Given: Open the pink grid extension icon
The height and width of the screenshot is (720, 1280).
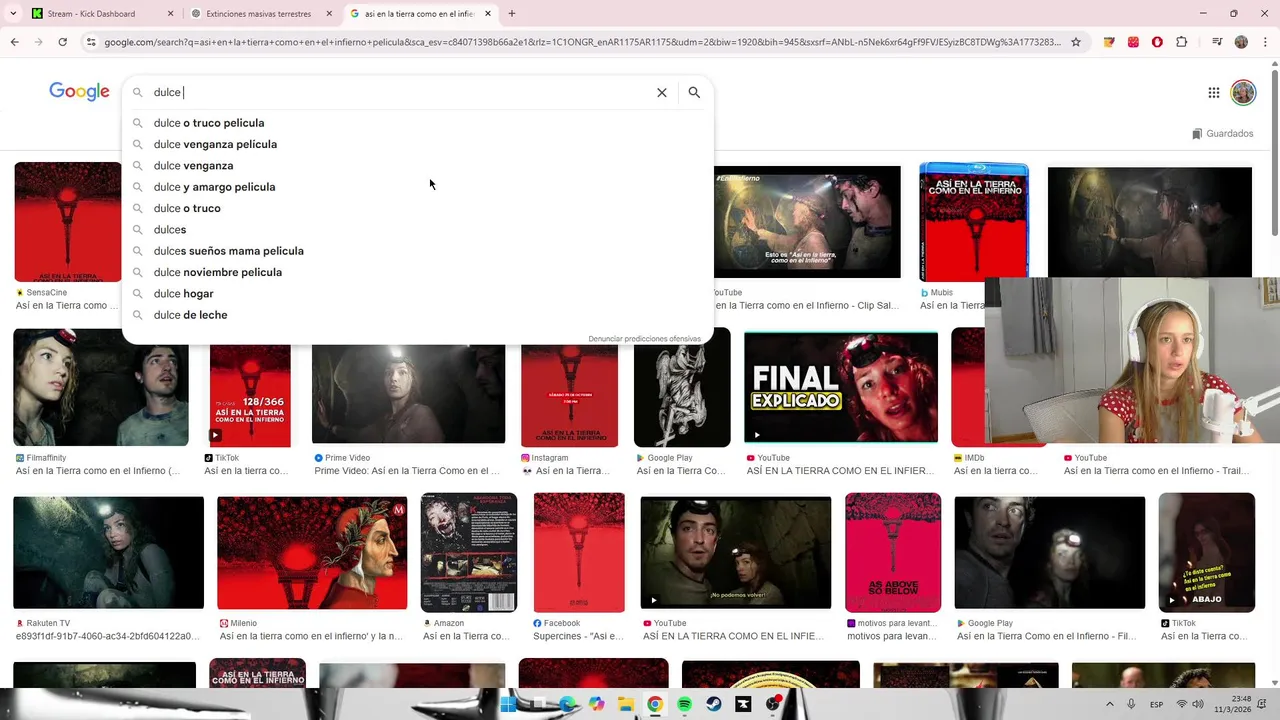Looking at the screenshot, I should point(1133,42).
